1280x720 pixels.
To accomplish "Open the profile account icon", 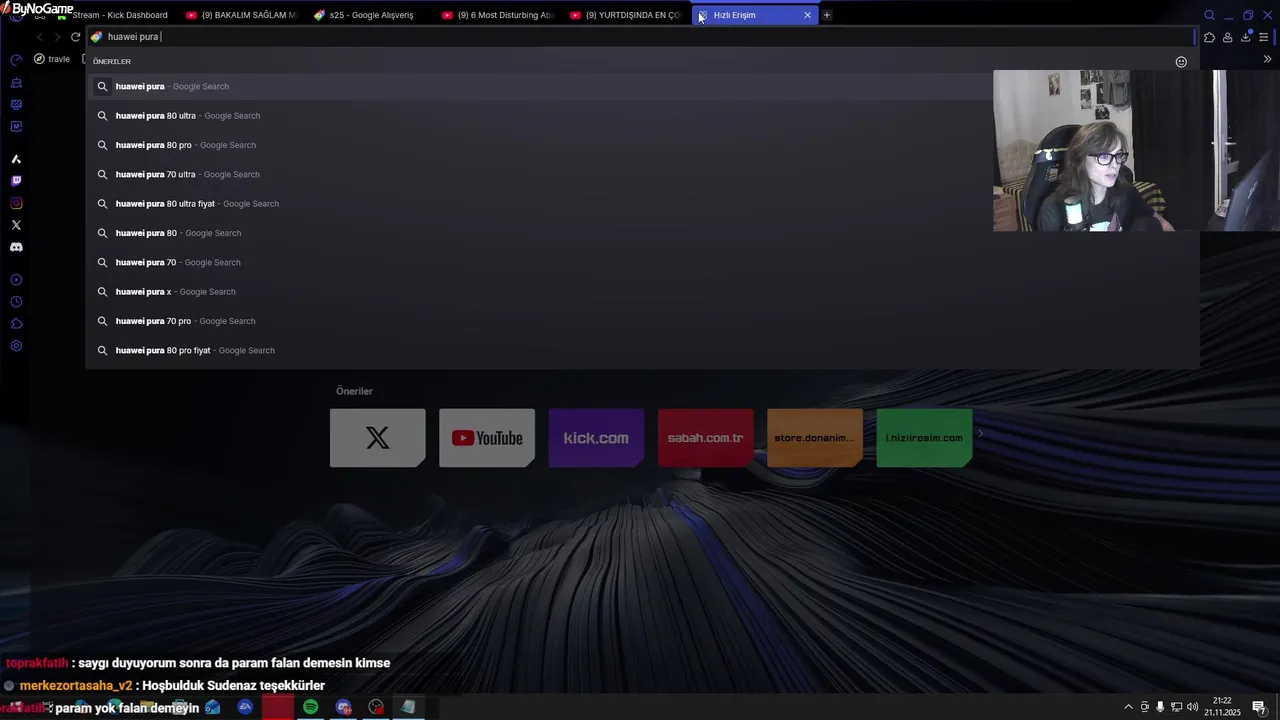I will click(x=1227, y=38).
